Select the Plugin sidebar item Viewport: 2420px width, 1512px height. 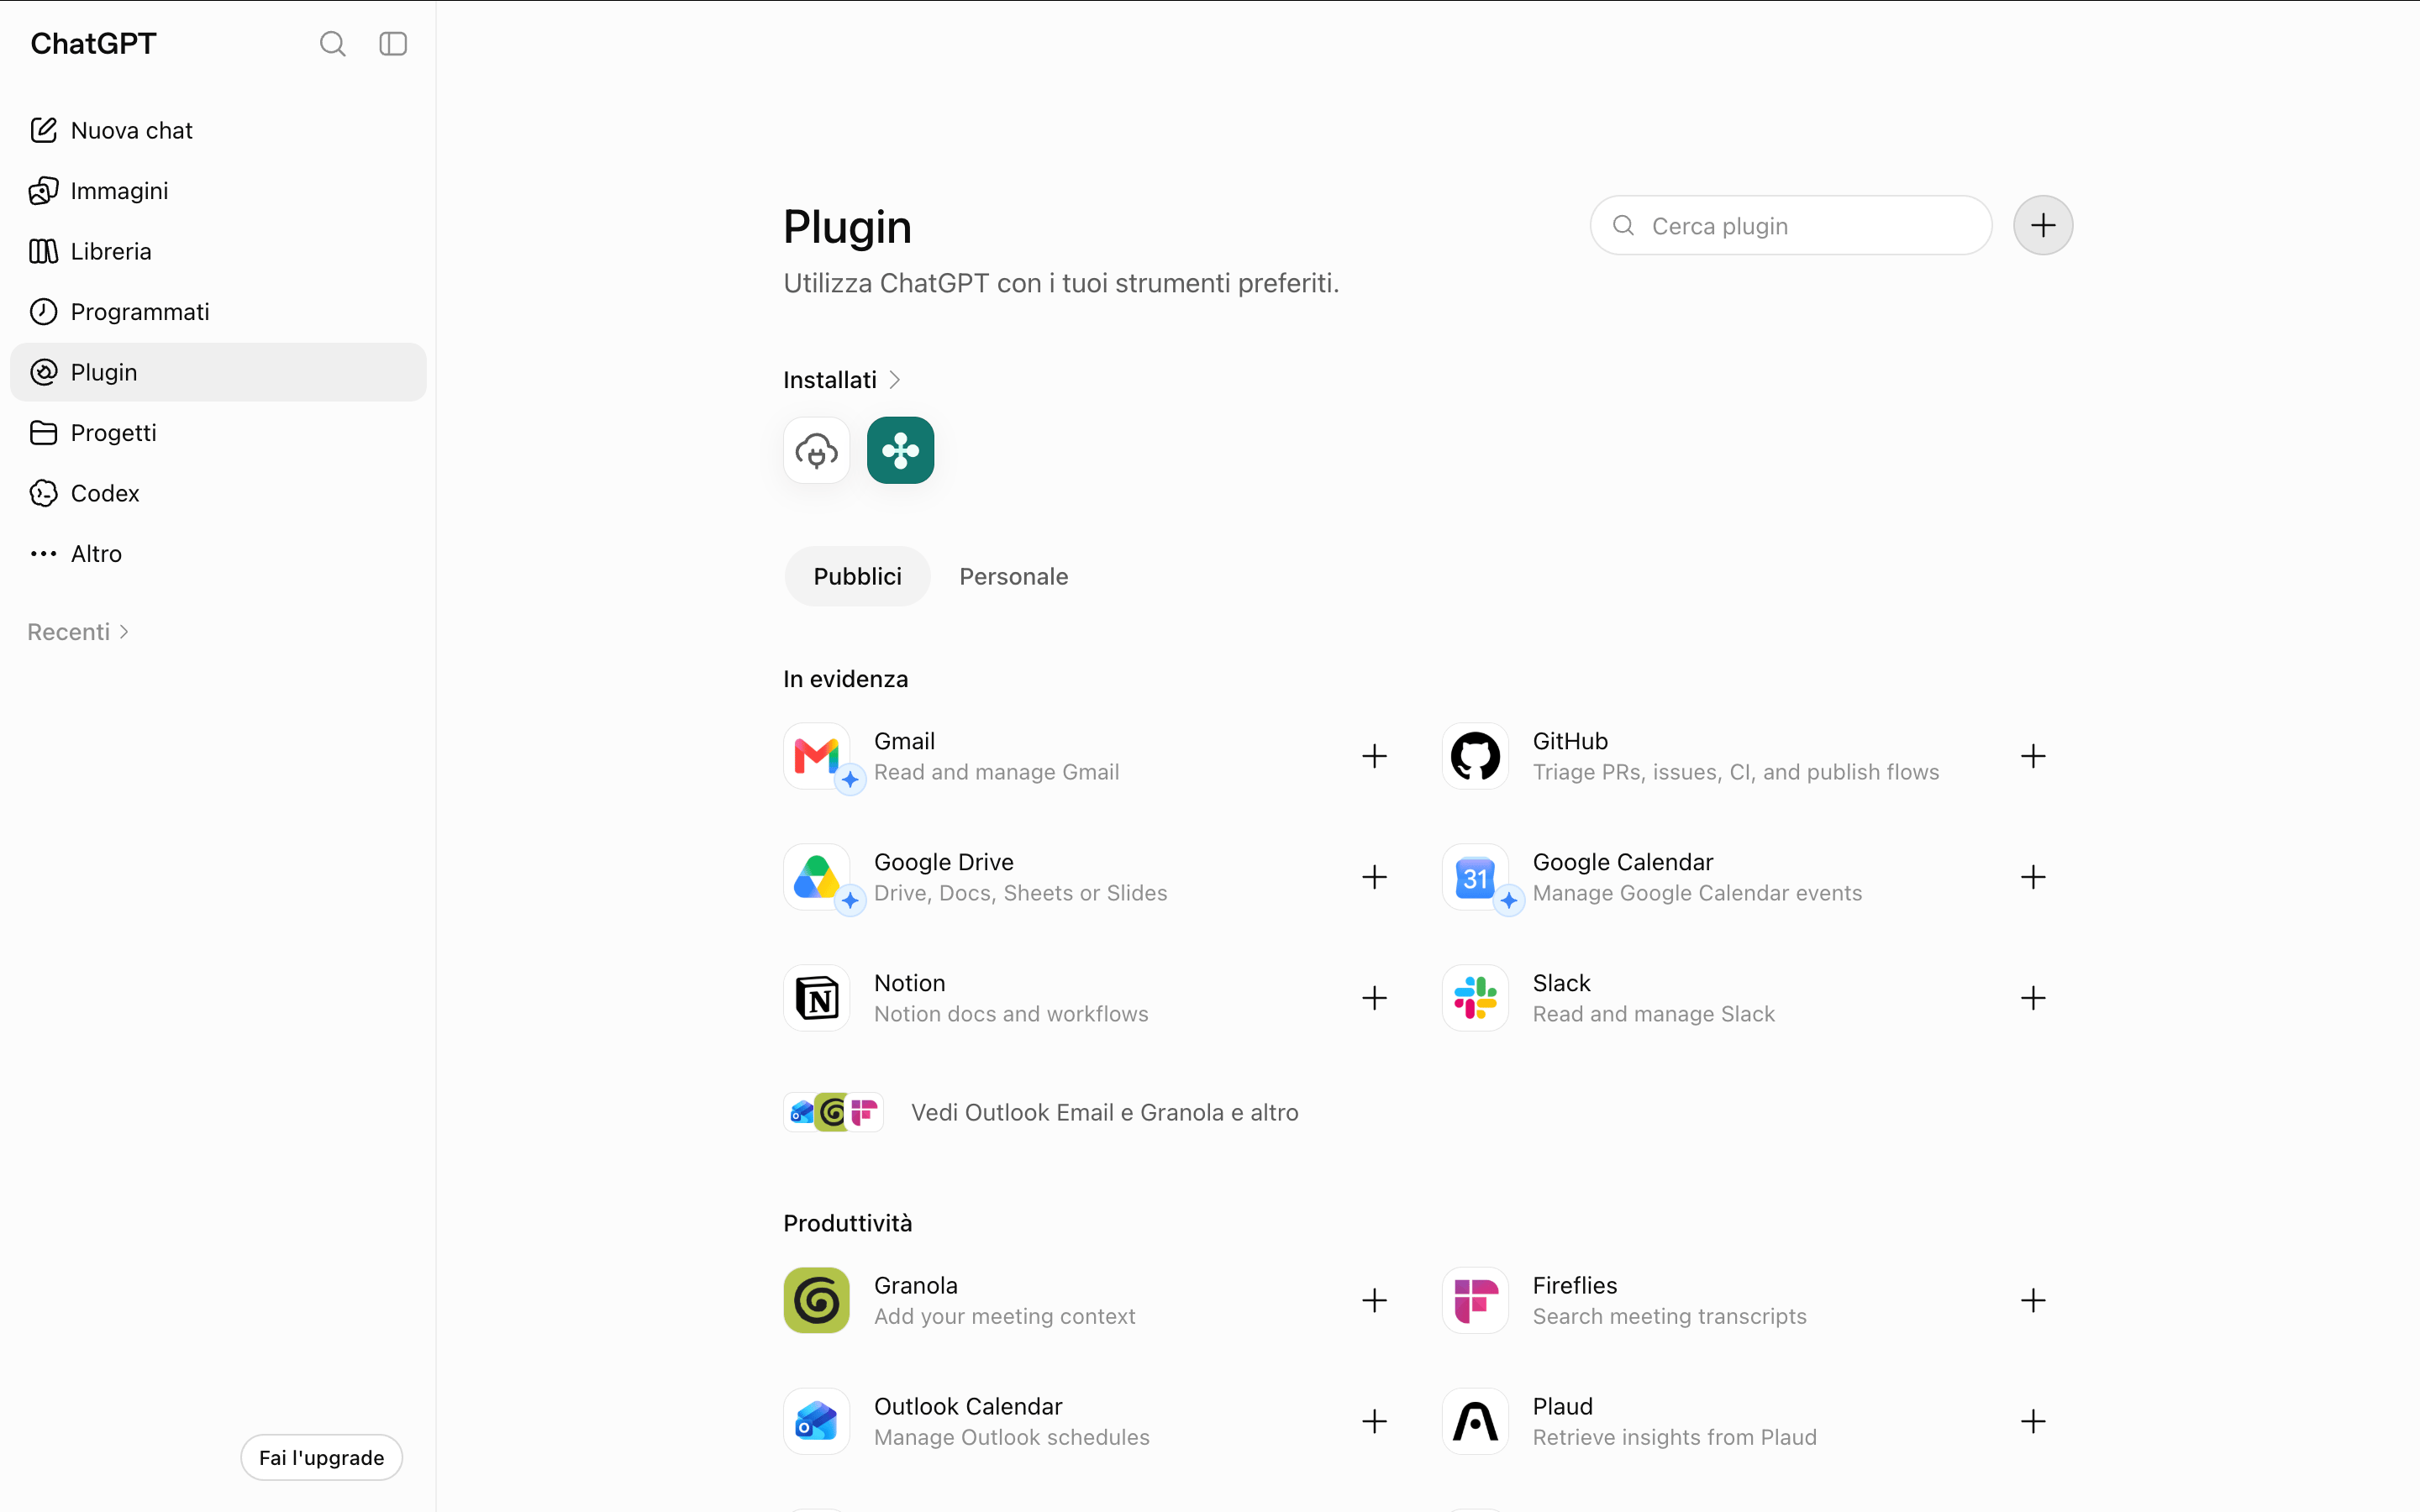[218, 372]
